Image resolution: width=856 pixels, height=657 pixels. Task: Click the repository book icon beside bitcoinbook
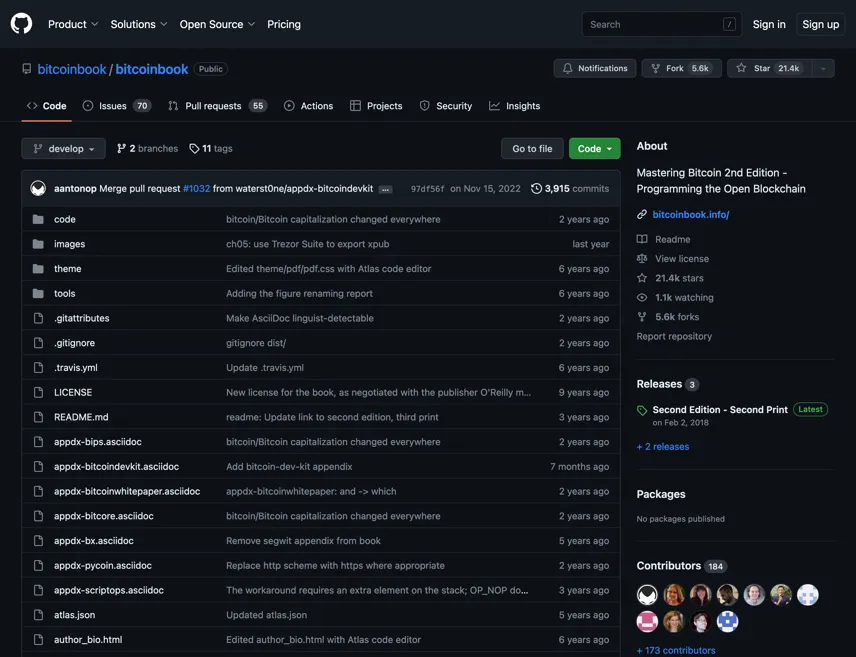click(27, 69)
